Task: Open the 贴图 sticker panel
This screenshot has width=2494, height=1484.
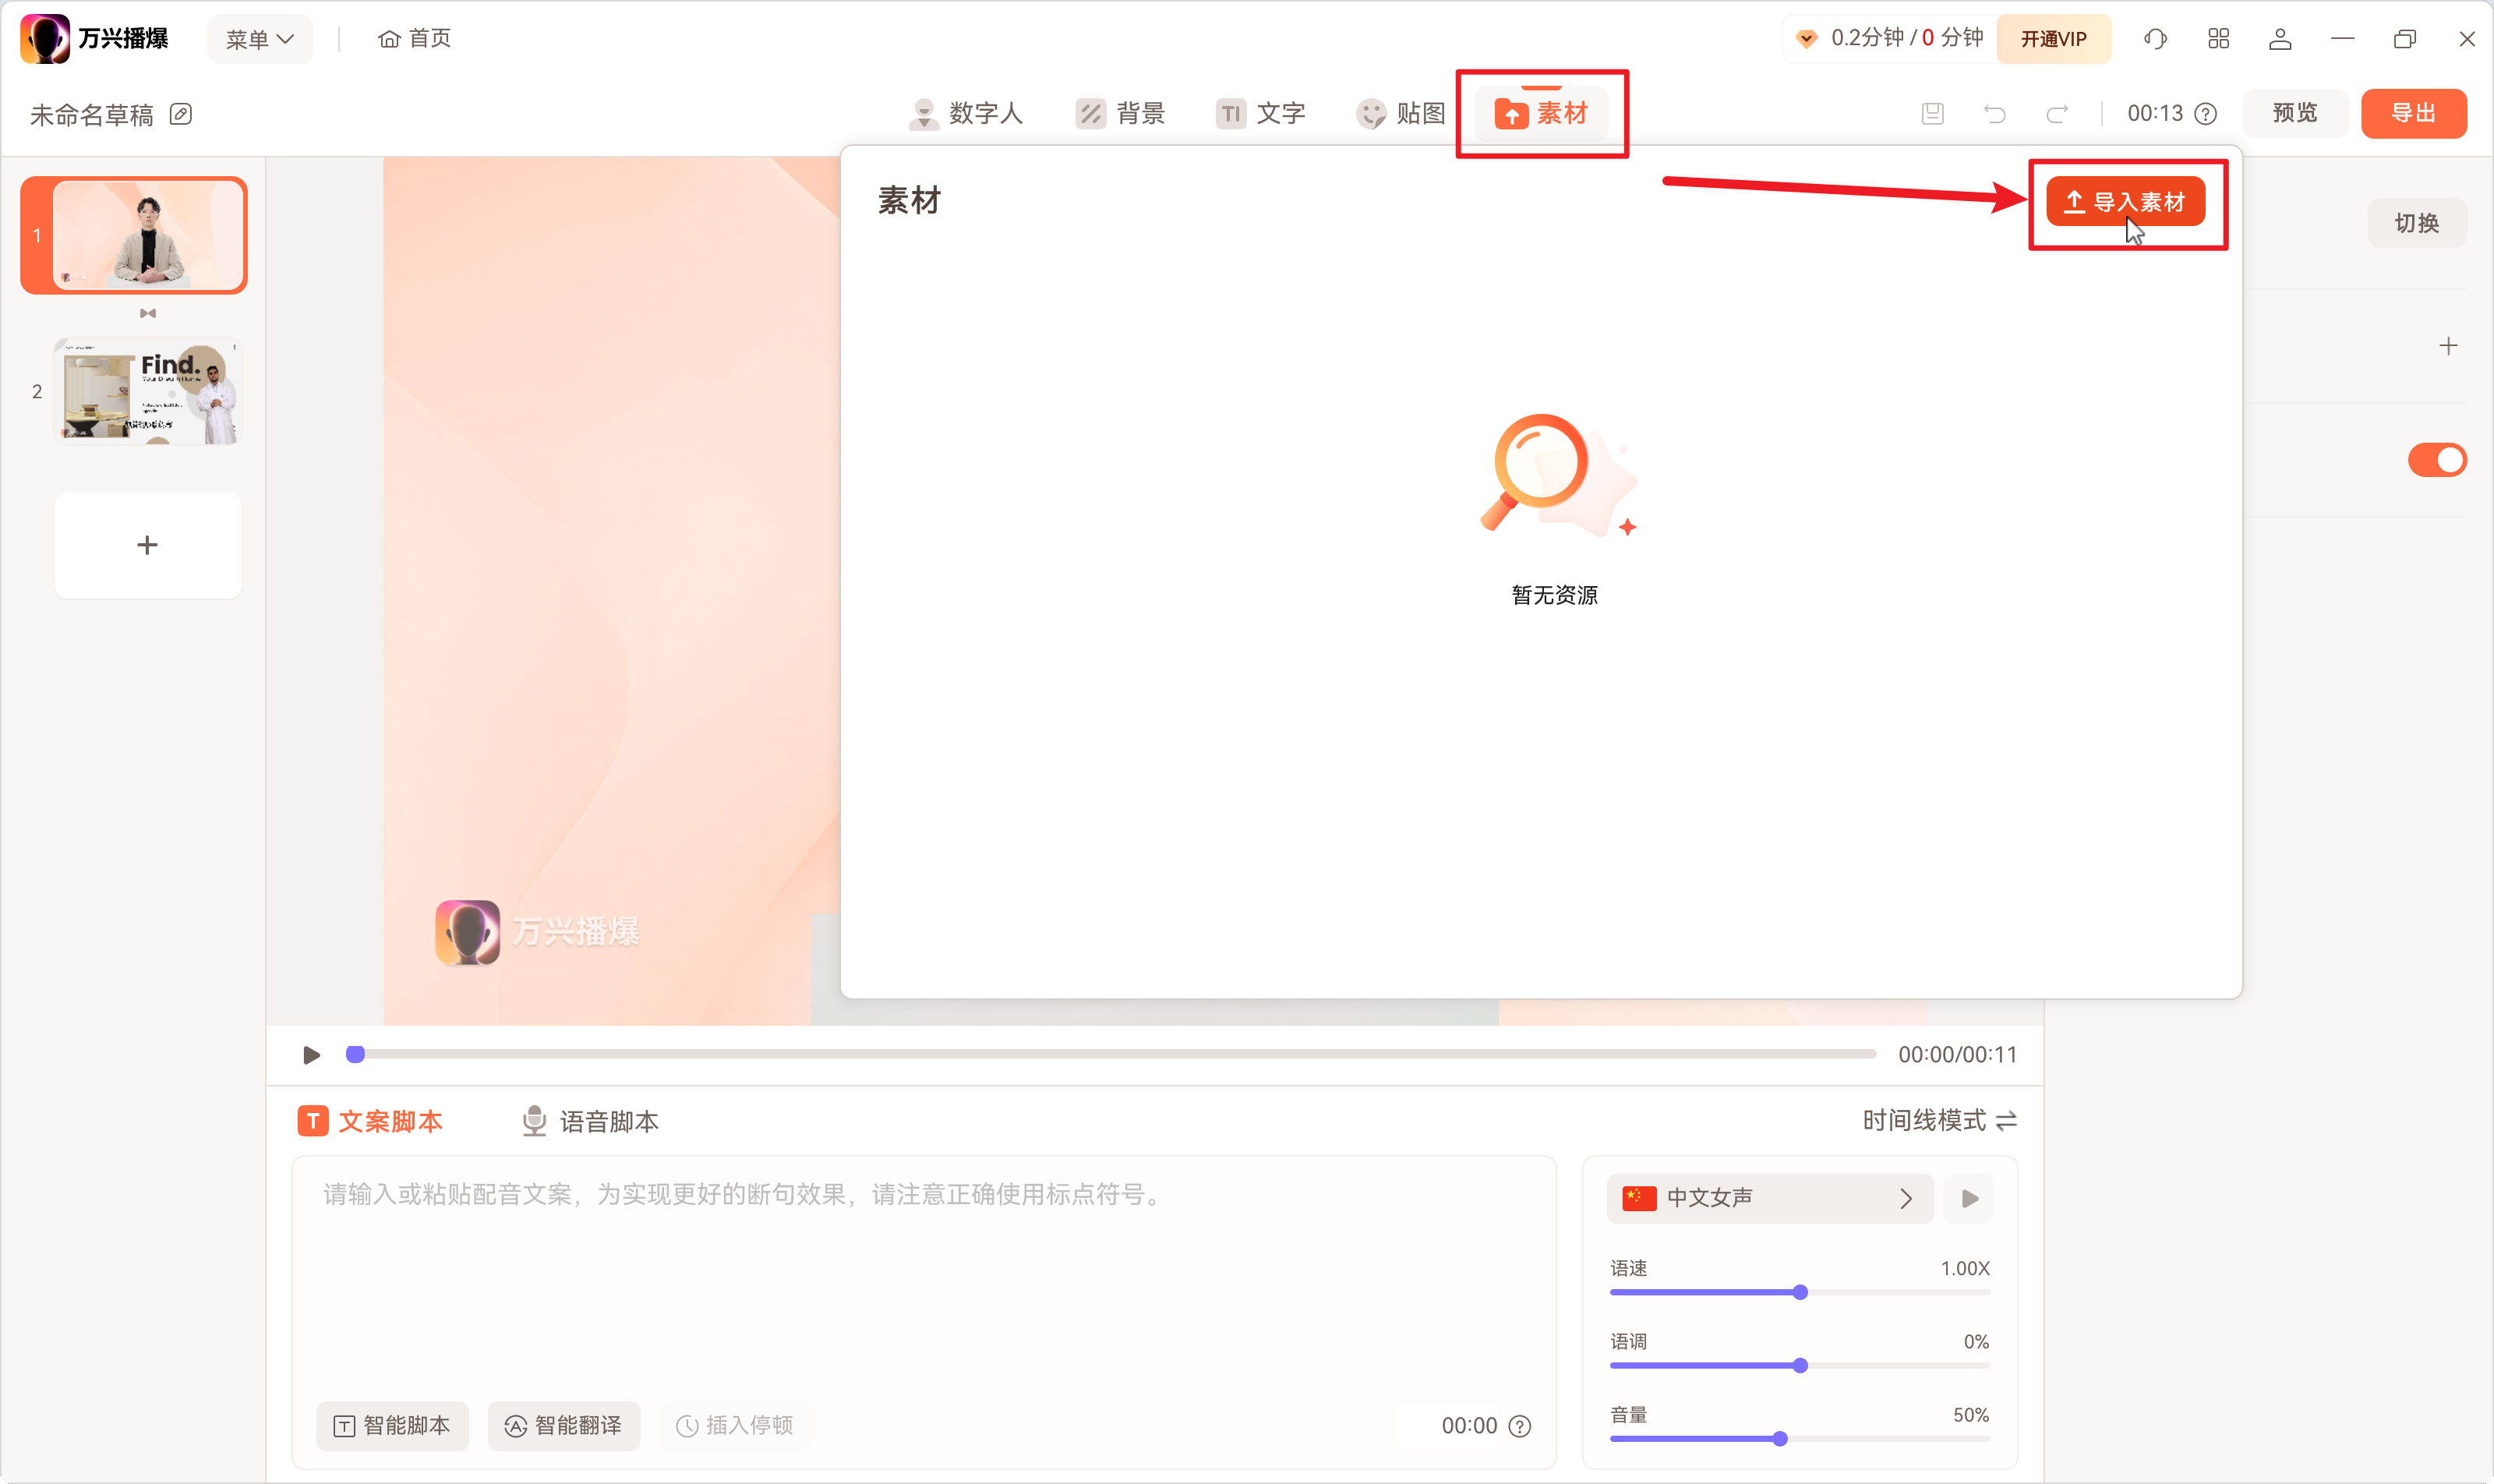Action: (1400, 113)
